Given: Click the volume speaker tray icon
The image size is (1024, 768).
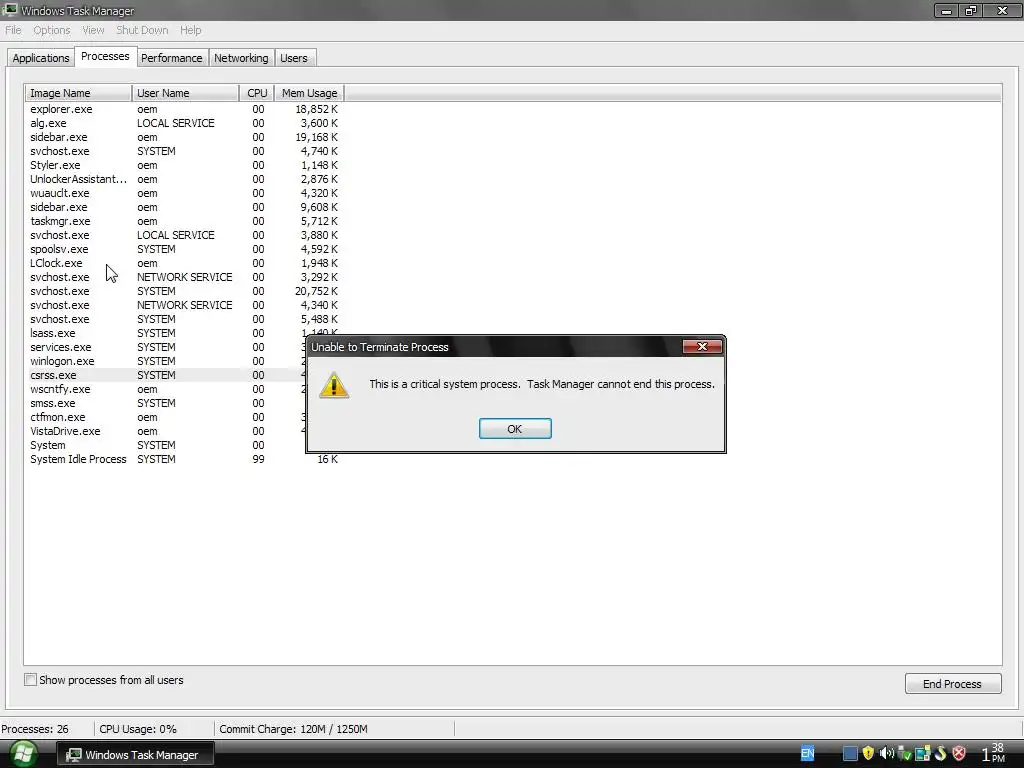Looking at the screenshot, I should pyautogui.click(x=886, y=754).
